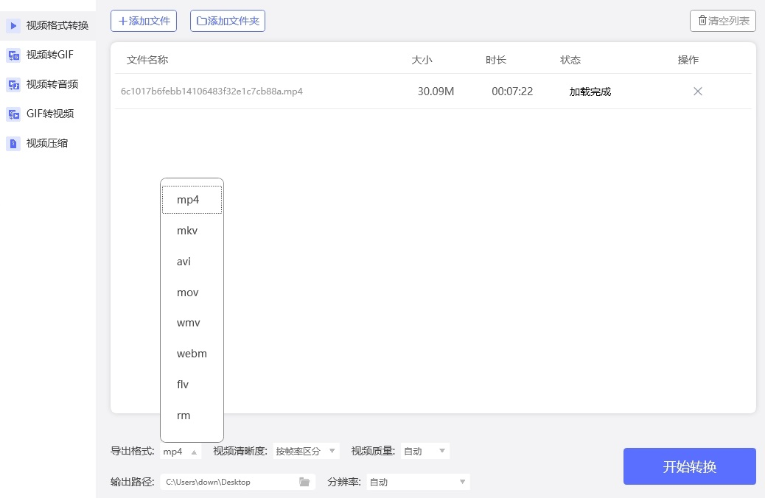Click the 00:07:22 duration value
Screen dimensions: 765x498
(x=512, y=91)
